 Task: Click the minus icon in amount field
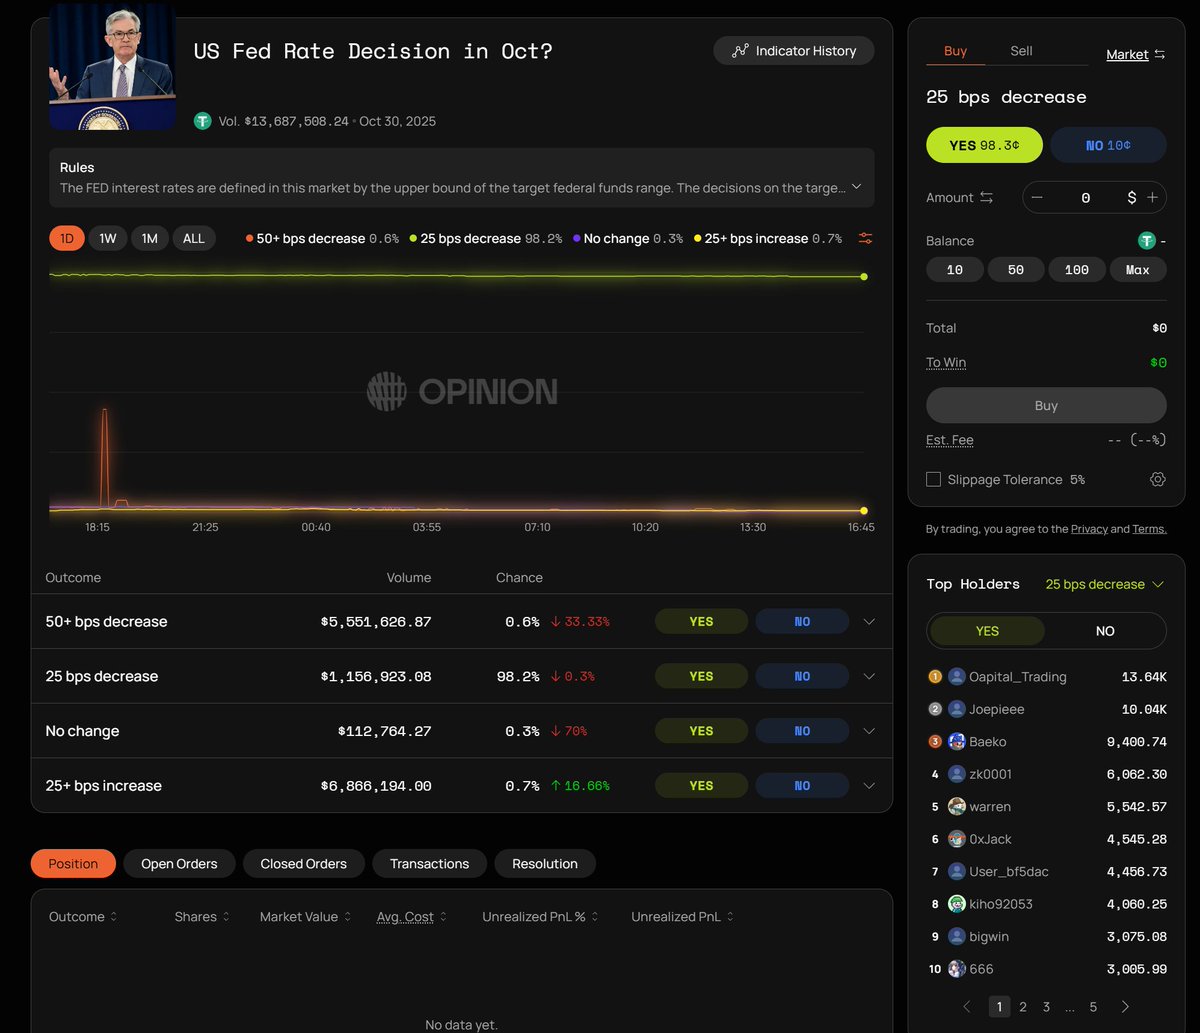click(1037, 197)
